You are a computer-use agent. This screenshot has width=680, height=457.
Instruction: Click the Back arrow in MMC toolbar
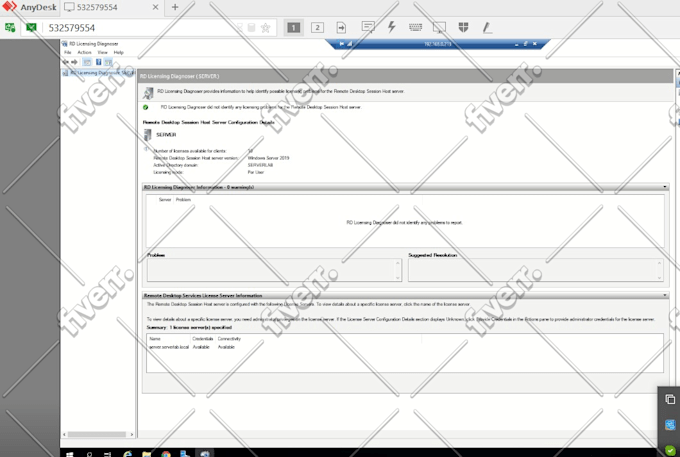click(x=65, y=62)
